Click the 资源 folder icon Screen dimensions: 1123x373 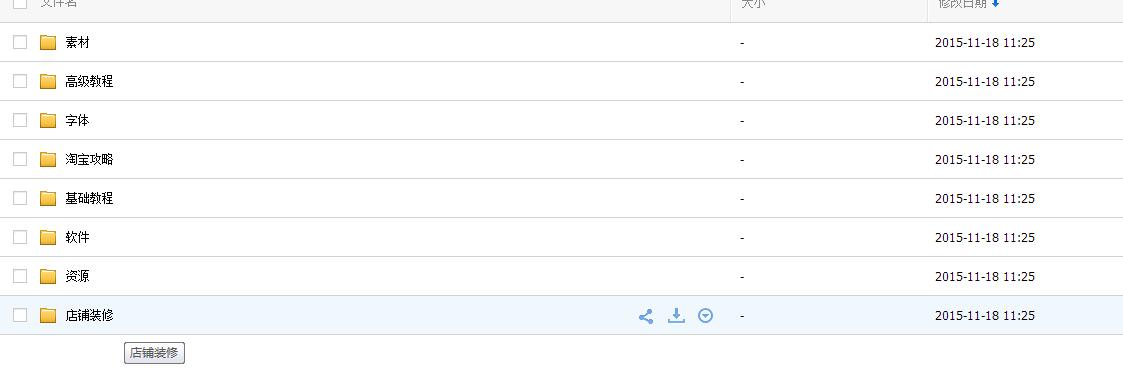pos(48,276)
